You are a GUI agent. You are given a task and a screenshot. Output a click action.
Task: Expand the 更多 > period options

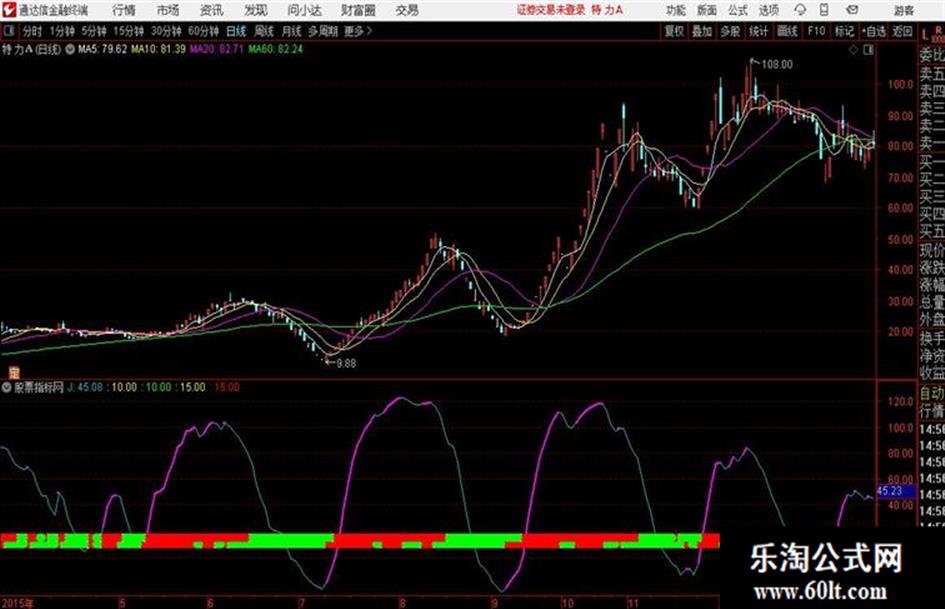tap(358, 31)
